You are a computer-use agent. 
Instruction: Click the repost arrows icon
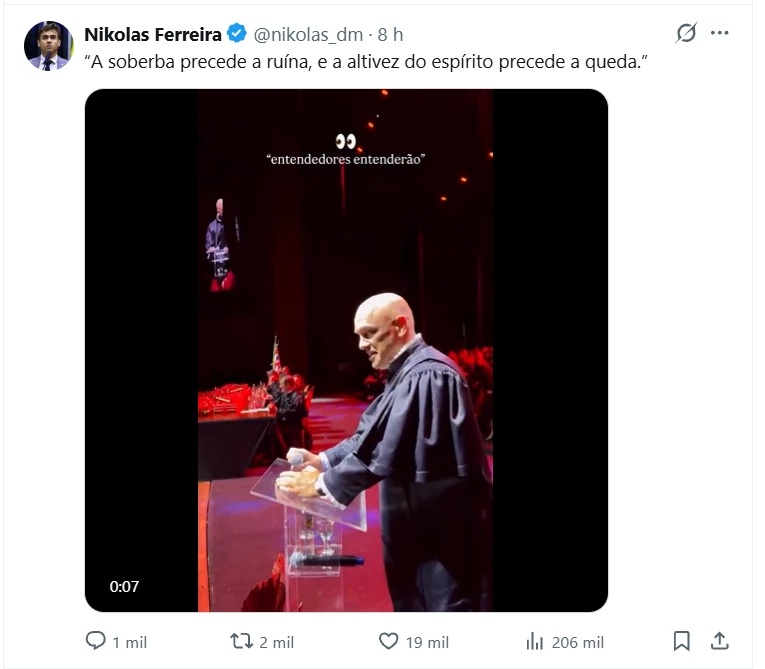click(241, 641)
